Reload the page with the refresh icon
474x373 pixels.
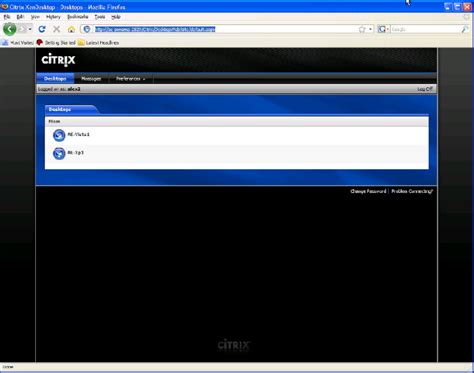click(x=42, y=29)
